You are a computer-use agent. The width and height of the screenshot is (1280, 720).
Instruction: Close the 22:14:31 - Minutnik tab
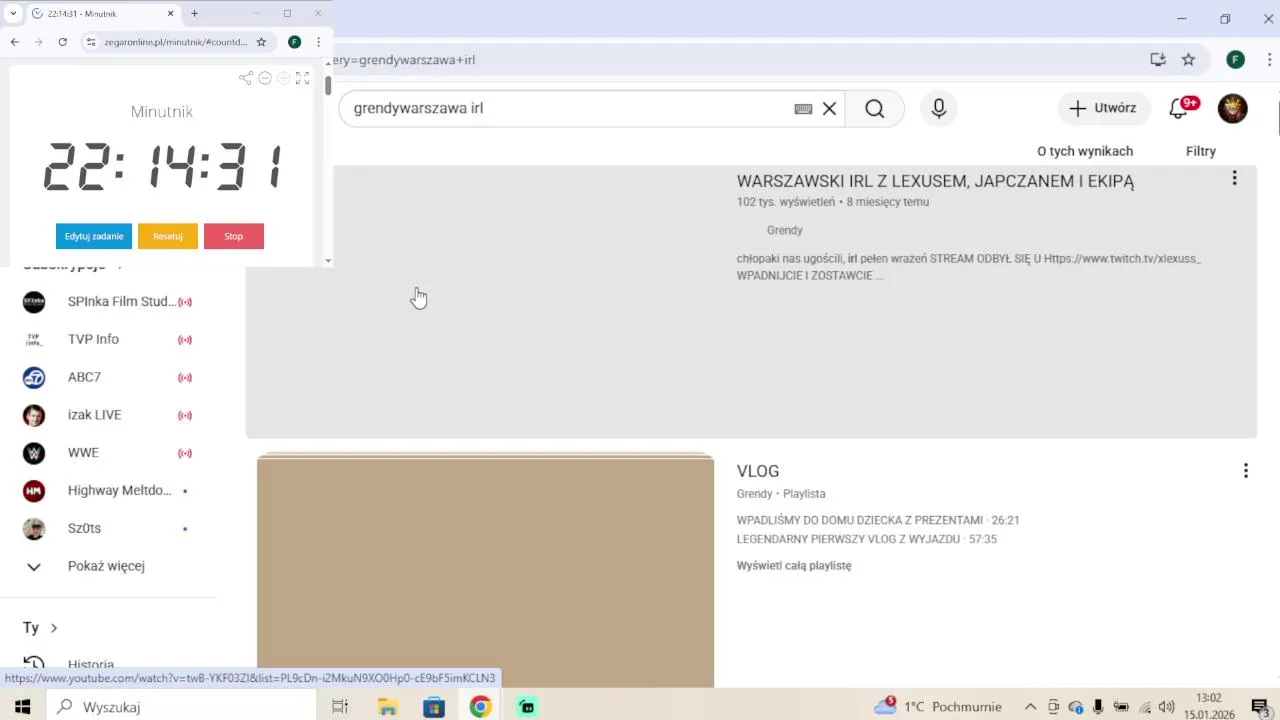(x=170, y=13)
